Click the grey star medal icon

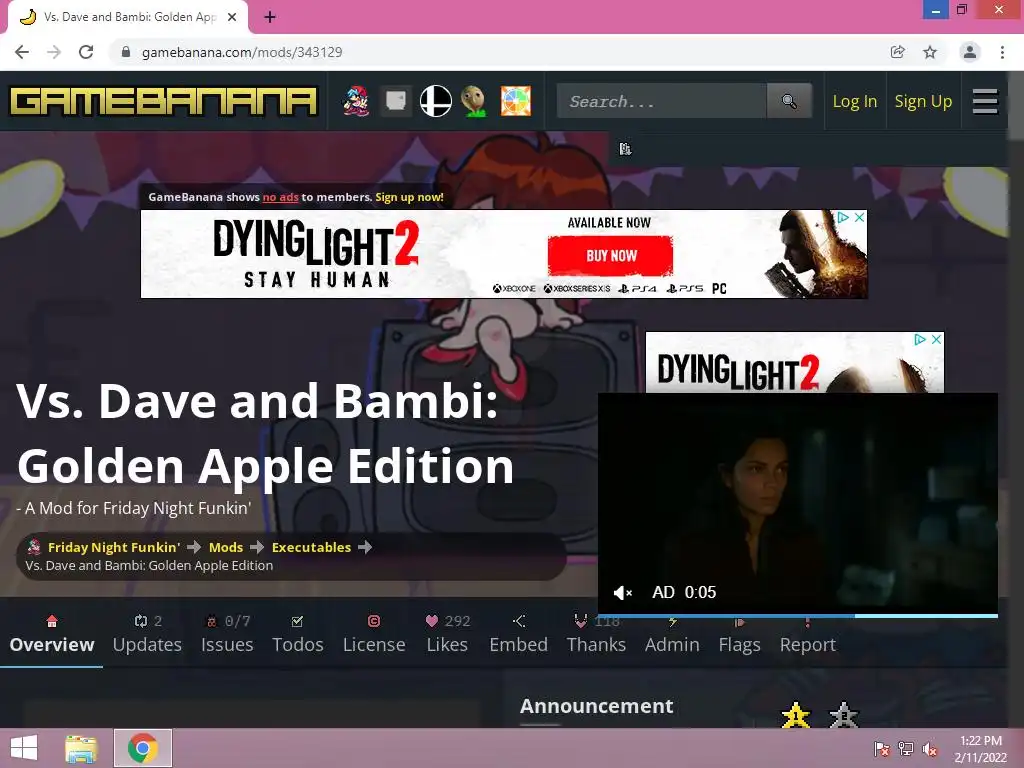pyautogui.click(x=843, y=715)
